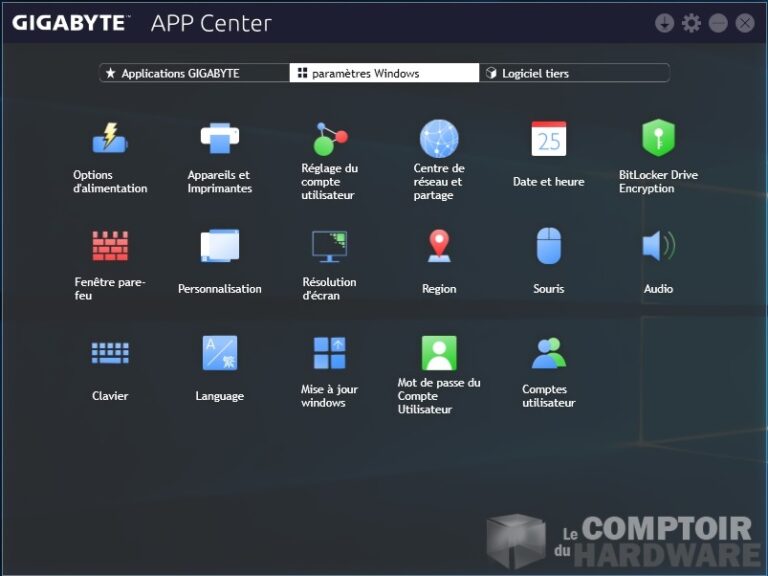The height and width of the screenshot is (576, 768).
Task: Open the Réglage du compte utilisateur icon
Action: coord(330,139)
